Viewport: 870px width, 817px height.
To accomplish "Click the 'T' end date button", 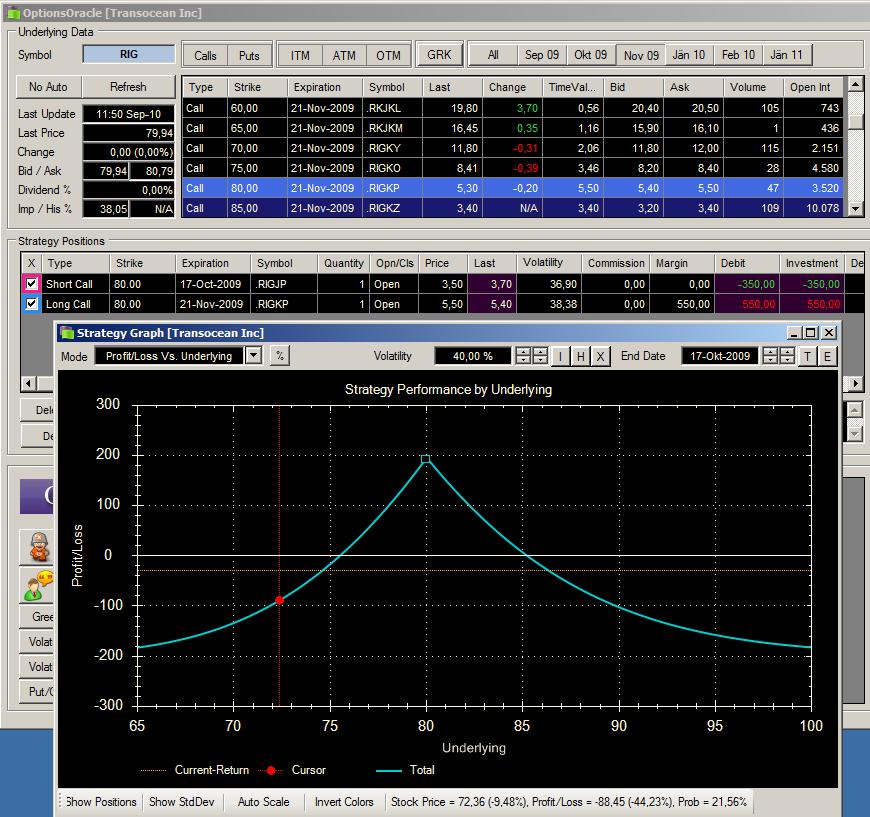I will pyautogui.click(x=808, y=356).
